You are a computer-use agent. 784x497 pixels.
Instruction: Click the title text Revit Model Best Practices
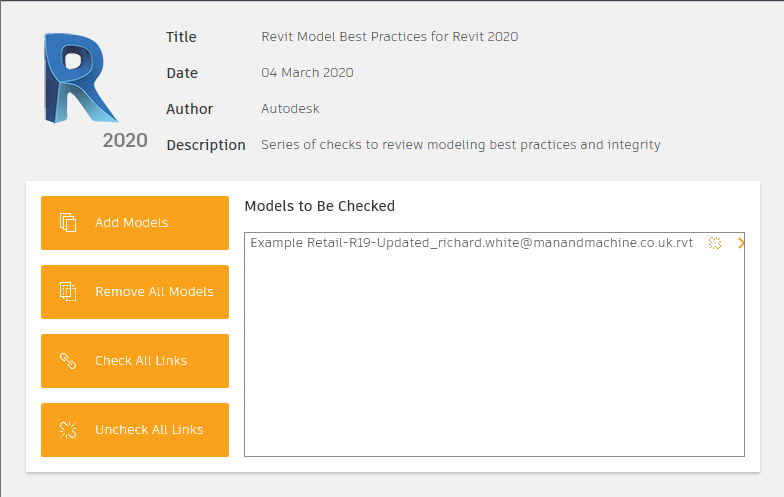[x=390, y=36]
